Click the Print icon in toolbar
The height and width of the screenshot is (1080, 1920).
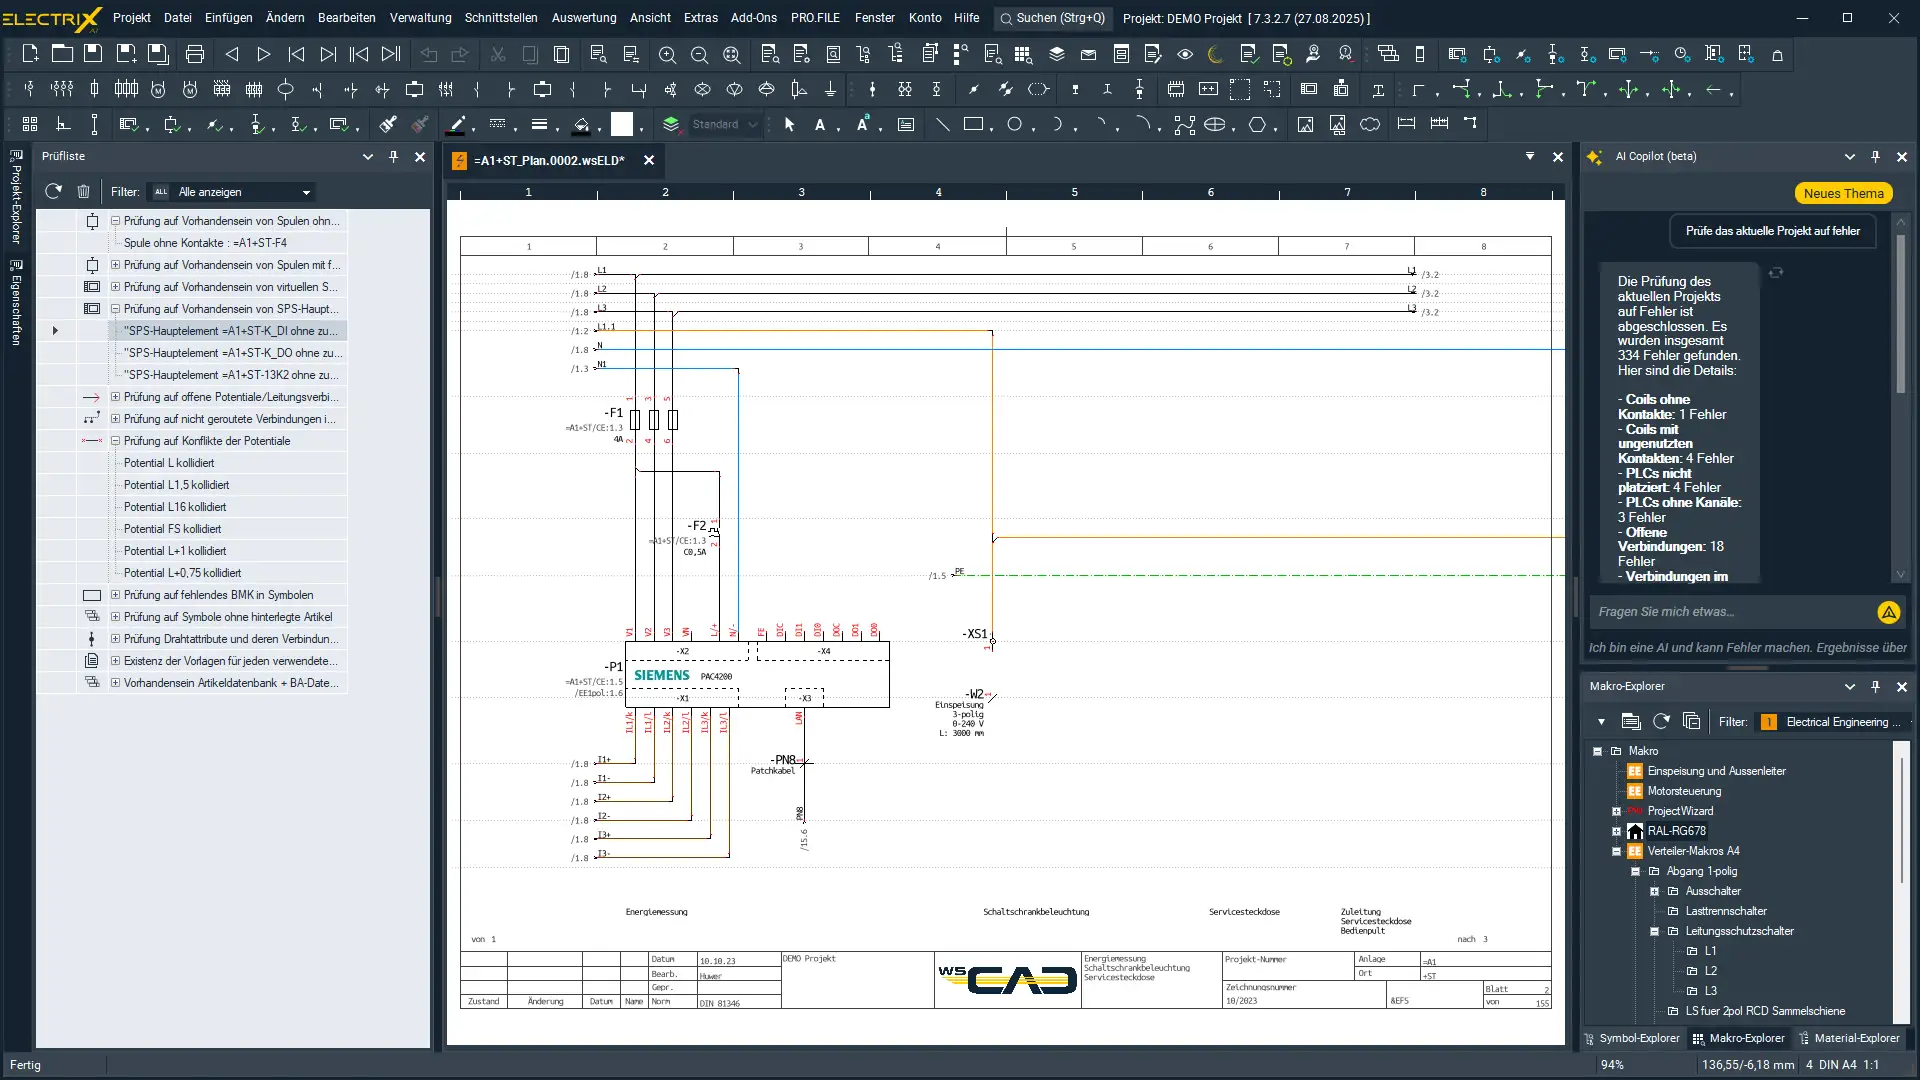[x=195, y=54]
